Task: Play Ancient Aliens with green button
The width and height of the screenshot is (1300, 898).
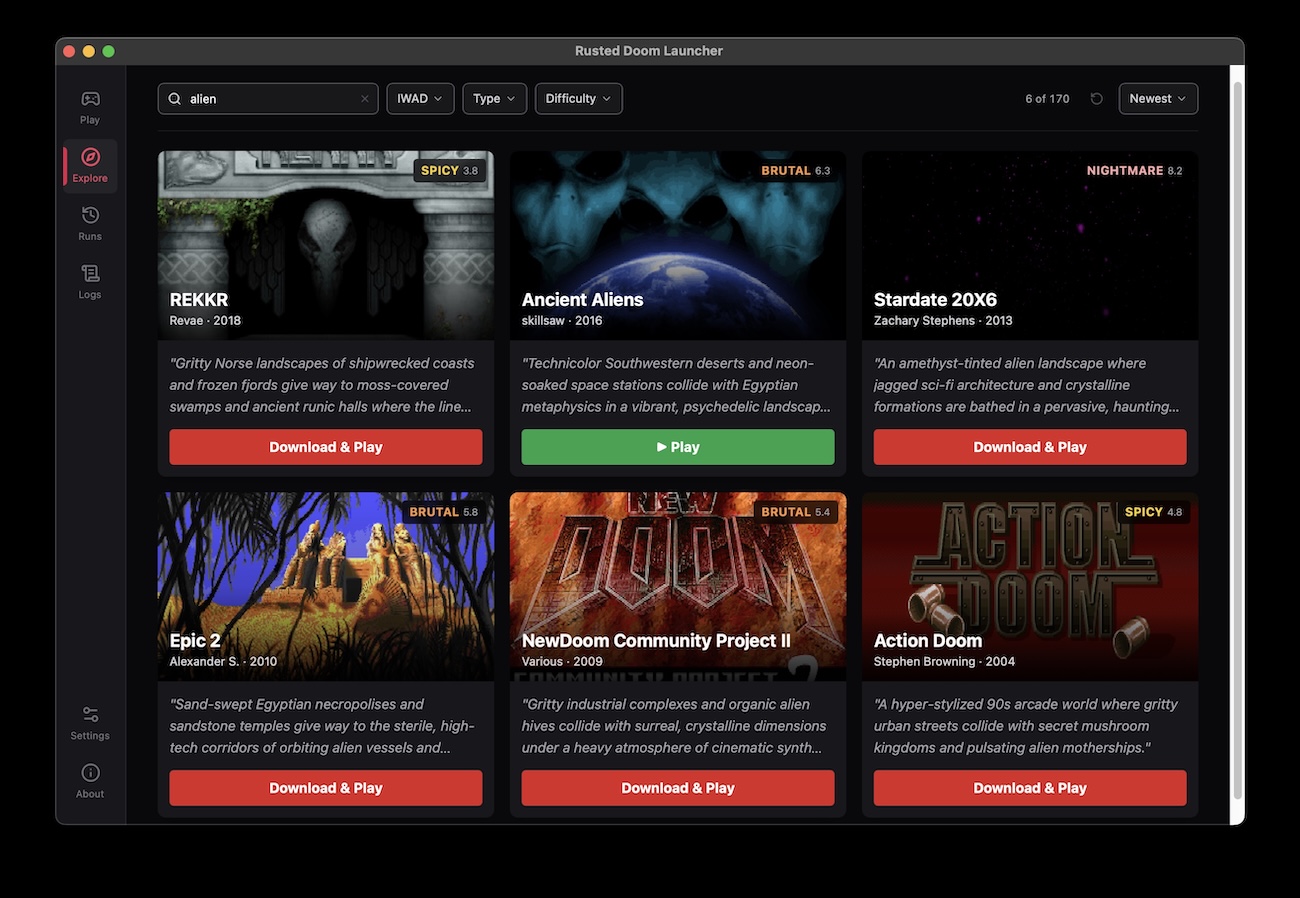Action: click(x=678, y=447)
